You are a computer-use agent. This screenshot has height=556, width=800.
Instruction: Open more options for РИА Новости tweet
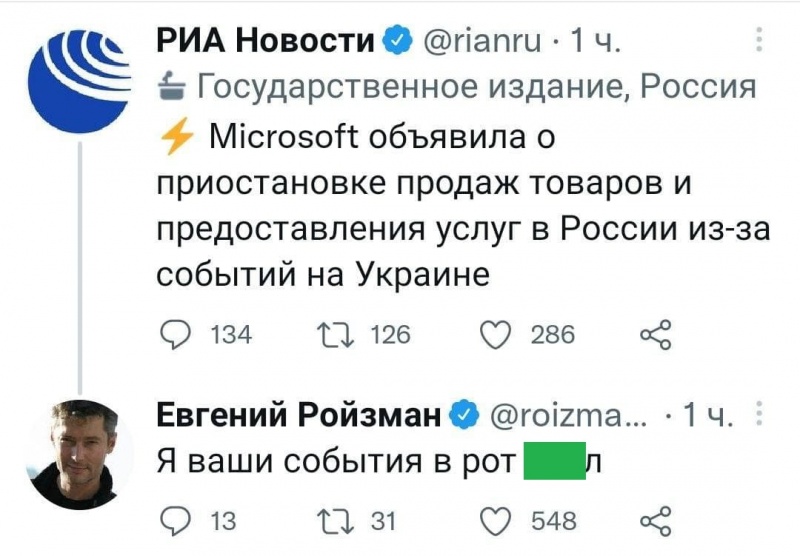pyautogui.click(x=759, y=39)
